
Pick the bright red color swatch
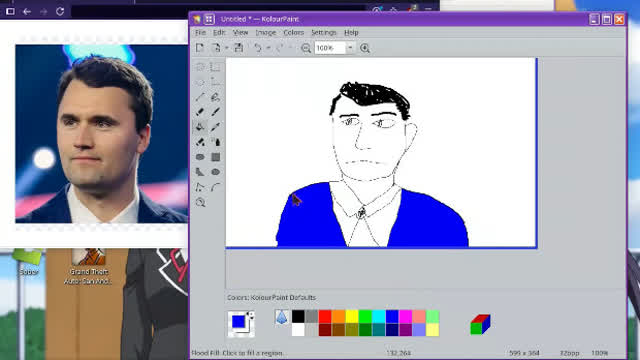(325, 316)
